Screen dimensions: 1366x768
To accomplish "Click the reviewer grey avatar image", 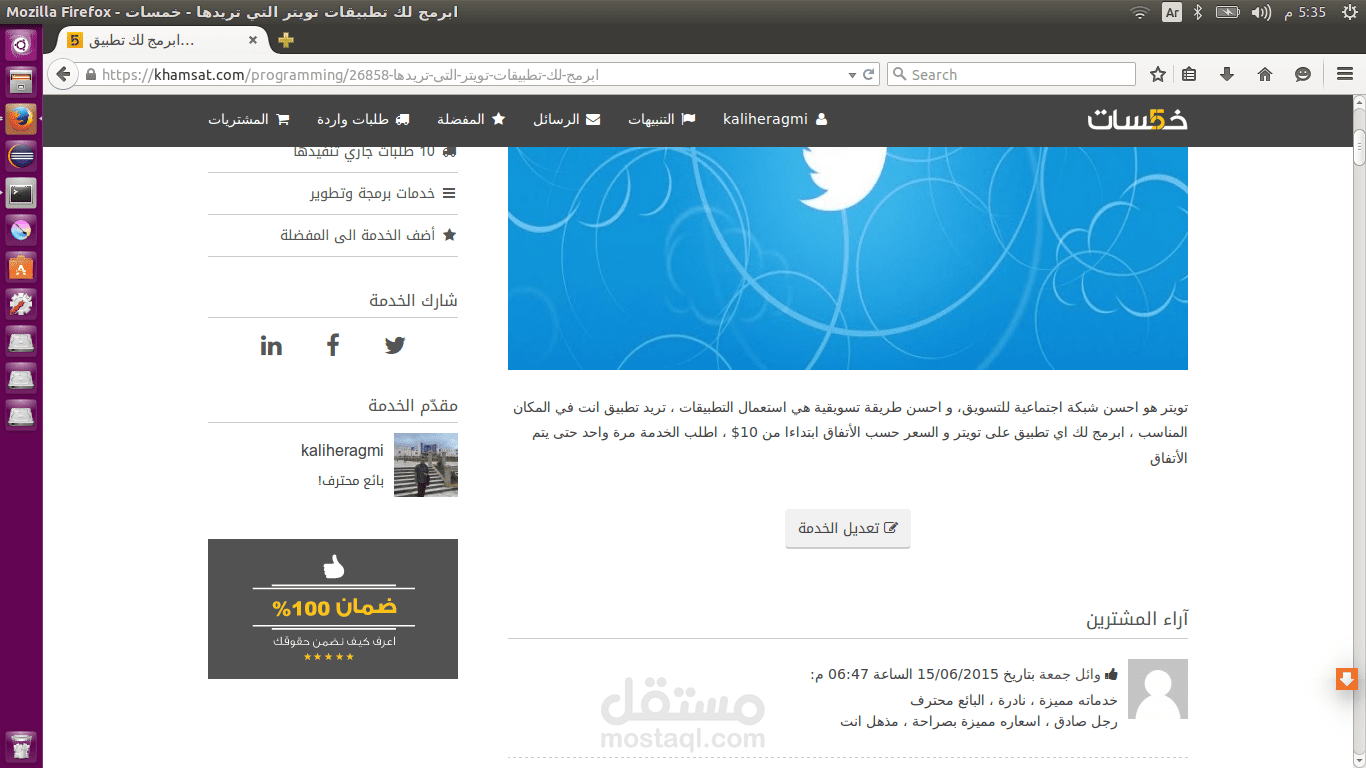I will (1158, 689).
